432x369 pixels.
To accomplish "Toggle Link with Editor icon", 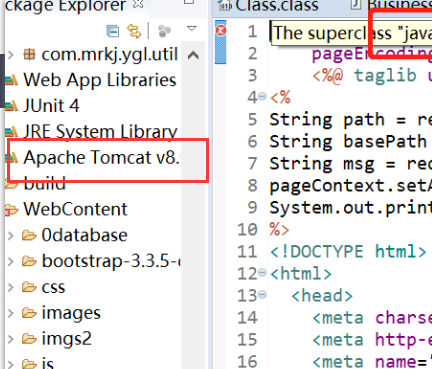I will (x=134, y=31).
